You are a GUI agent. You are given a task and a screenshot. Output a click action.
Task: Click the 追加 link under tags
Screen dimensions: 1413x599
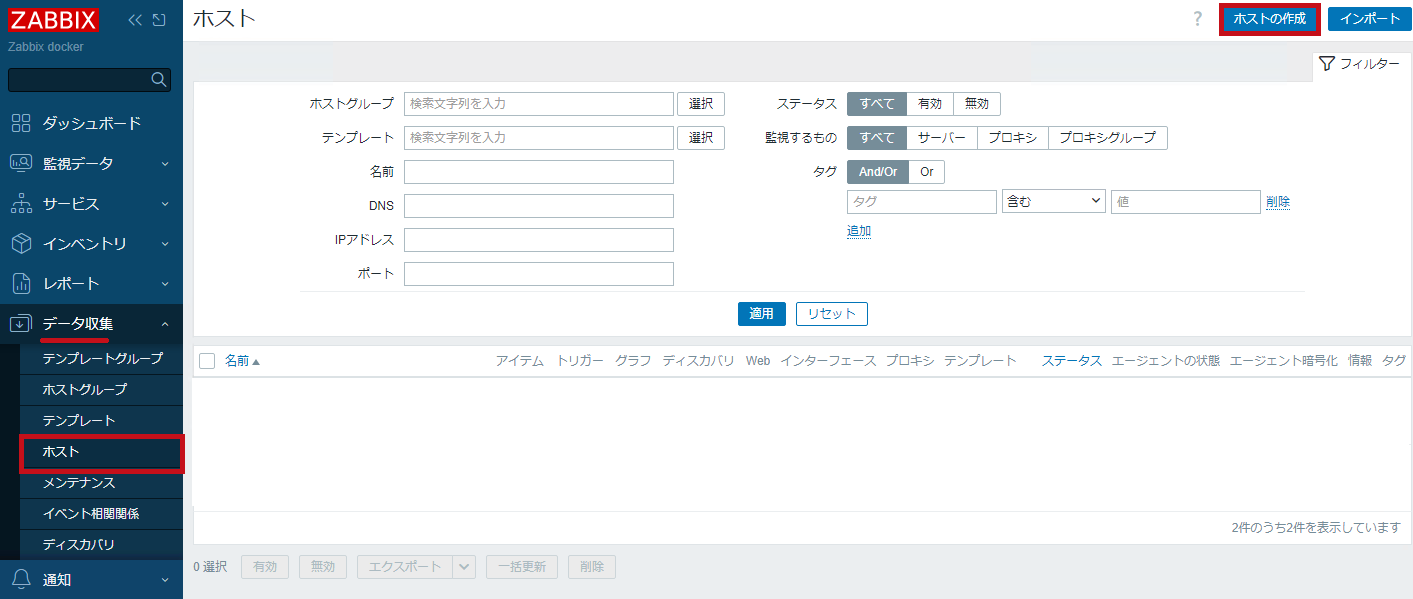tap(859, 231)
